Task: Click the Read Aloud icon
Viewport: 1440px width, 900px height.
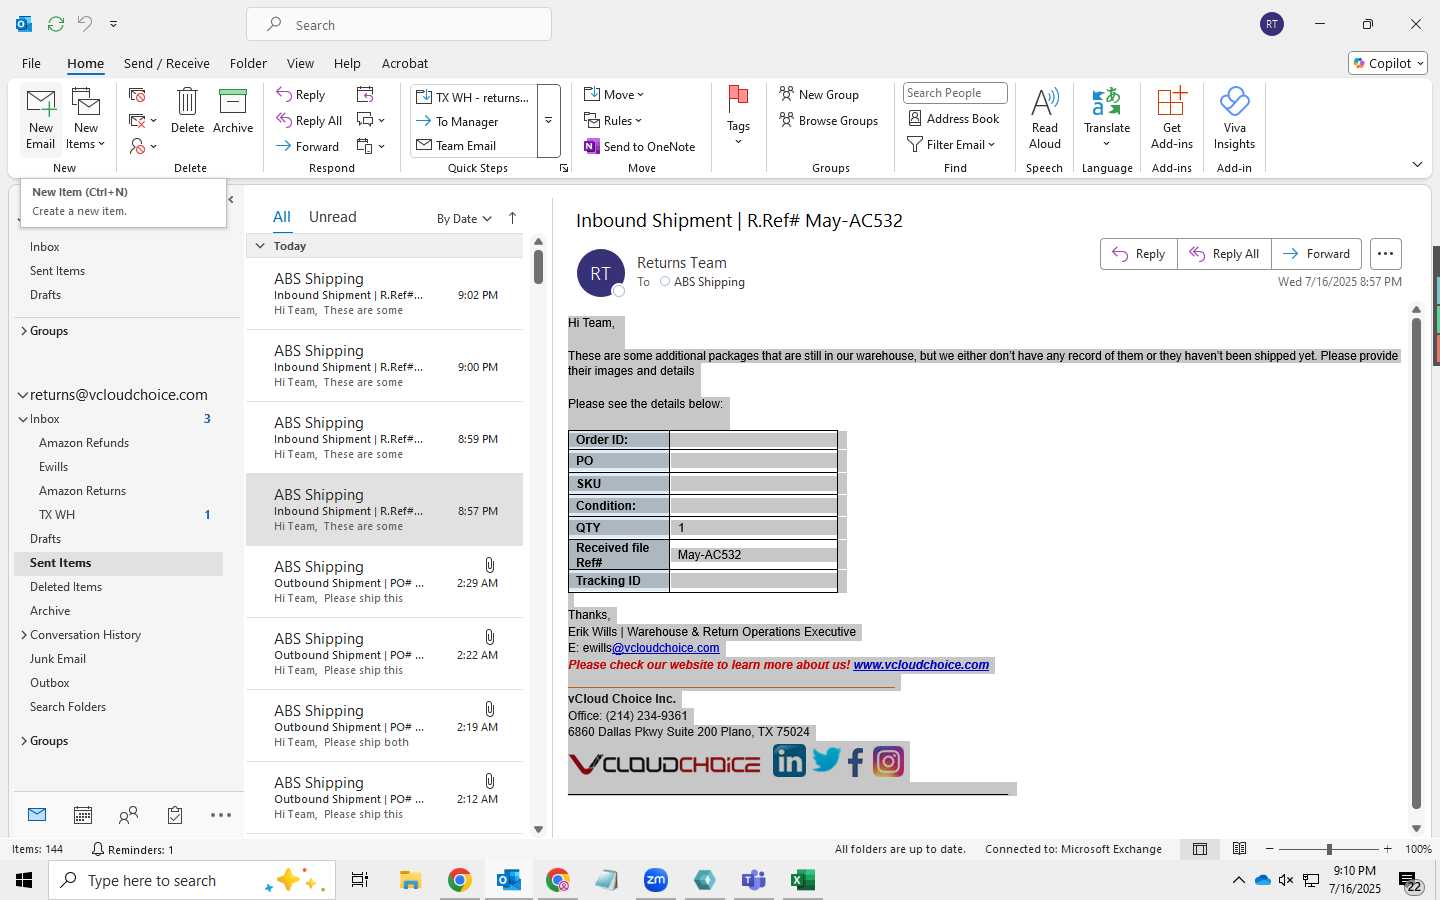Action: tap(1044, 102)
